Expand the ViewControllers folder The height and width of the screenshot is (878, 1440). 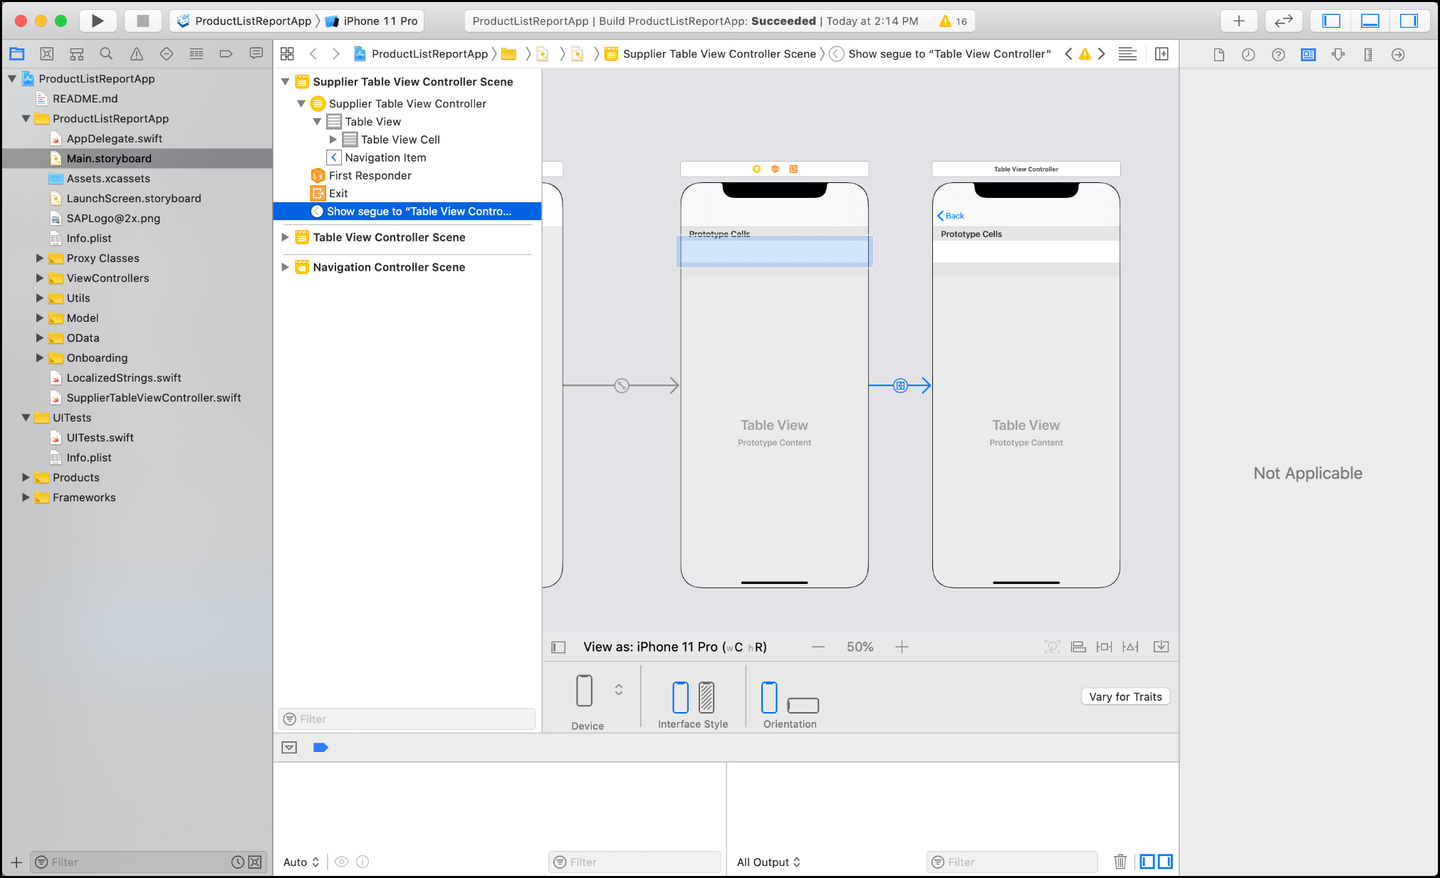click(39, 278)
